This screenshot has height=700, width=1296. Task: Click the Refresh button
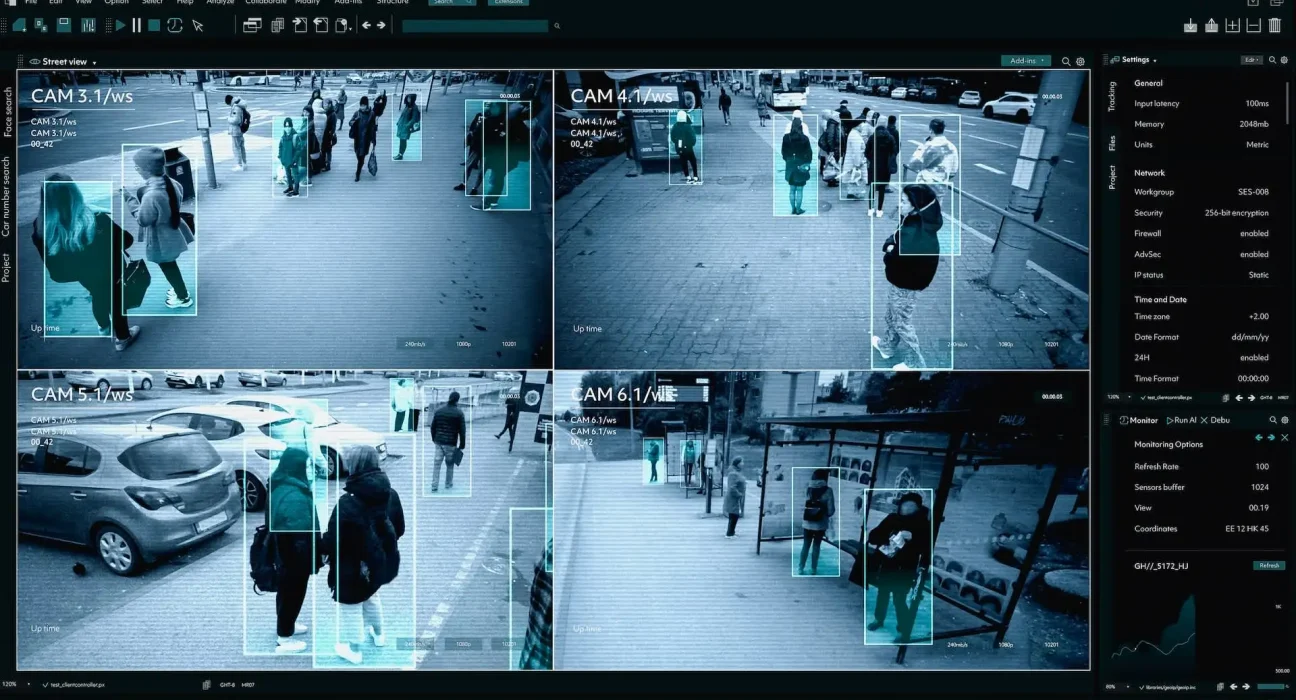tap(1269, 566)
